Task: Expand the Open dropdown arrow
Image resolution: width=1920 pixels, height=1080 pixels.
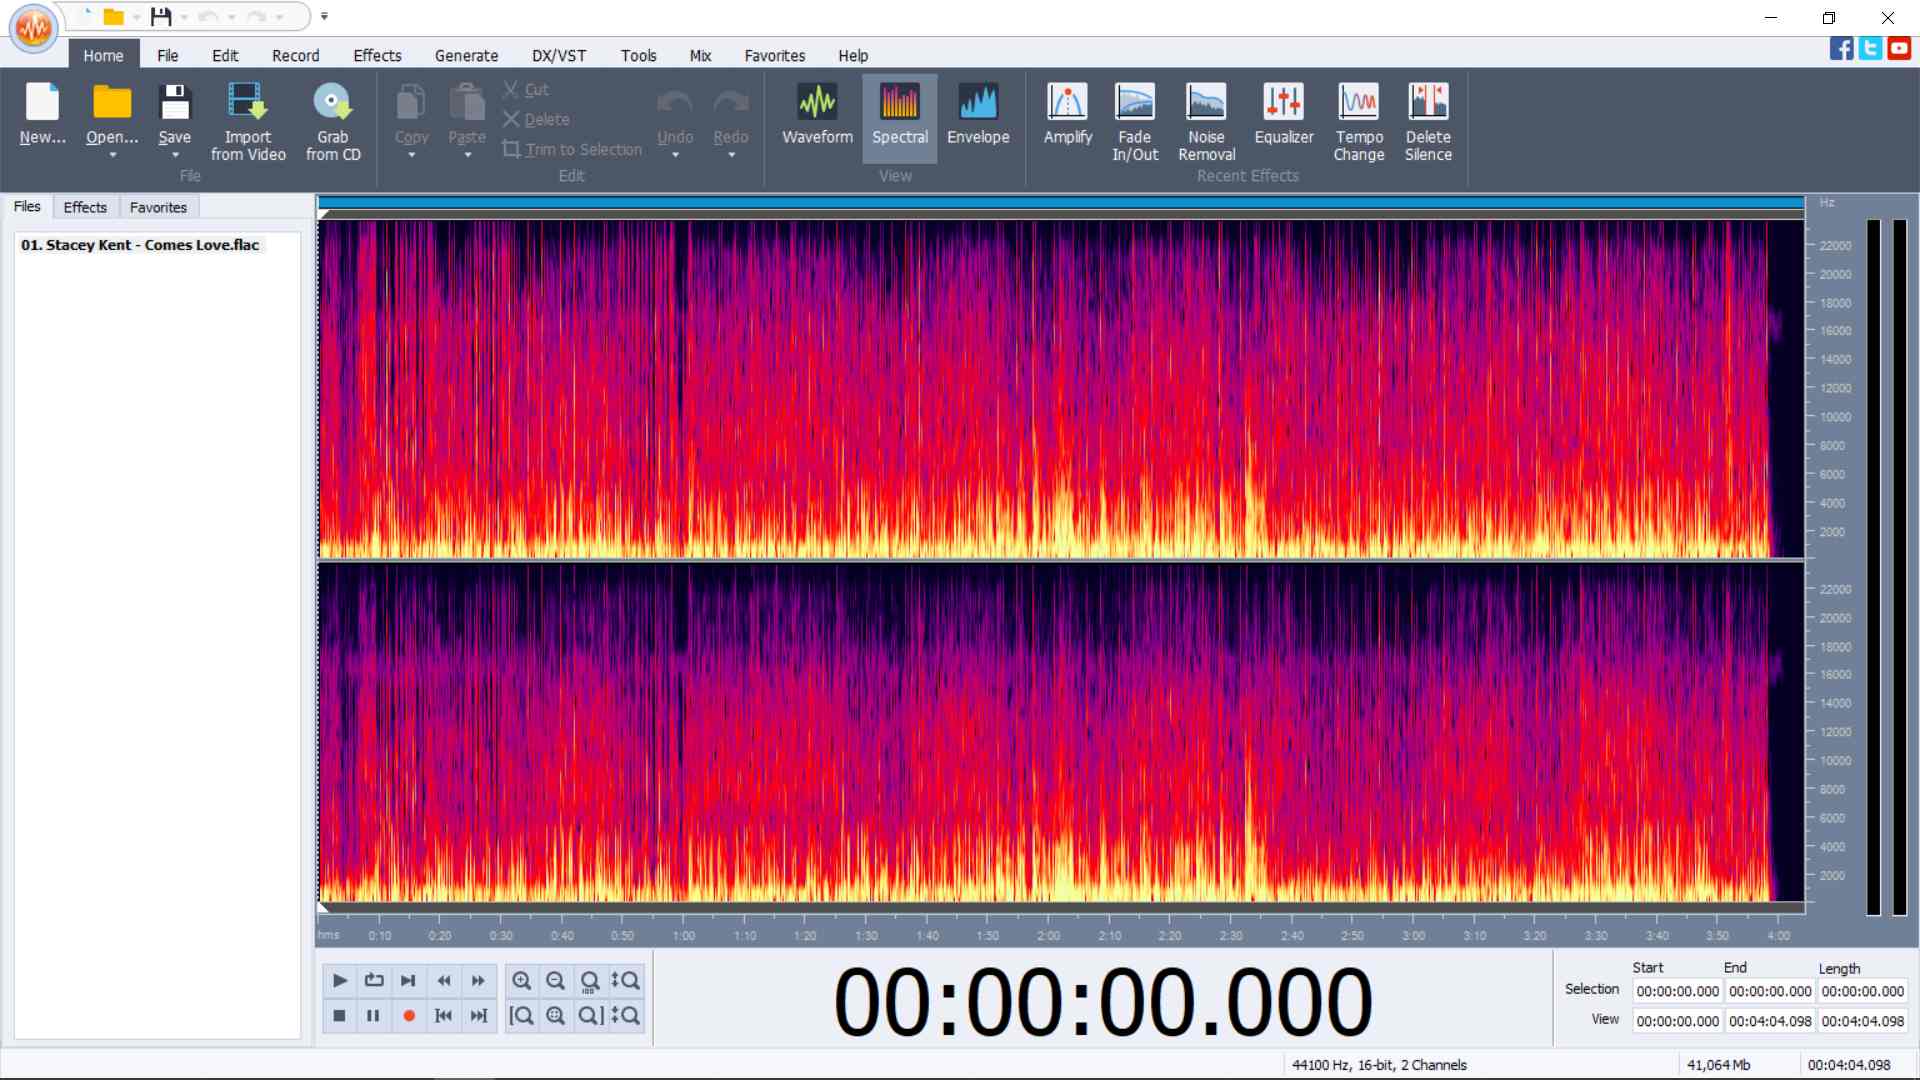Action: tap(112, 156)
